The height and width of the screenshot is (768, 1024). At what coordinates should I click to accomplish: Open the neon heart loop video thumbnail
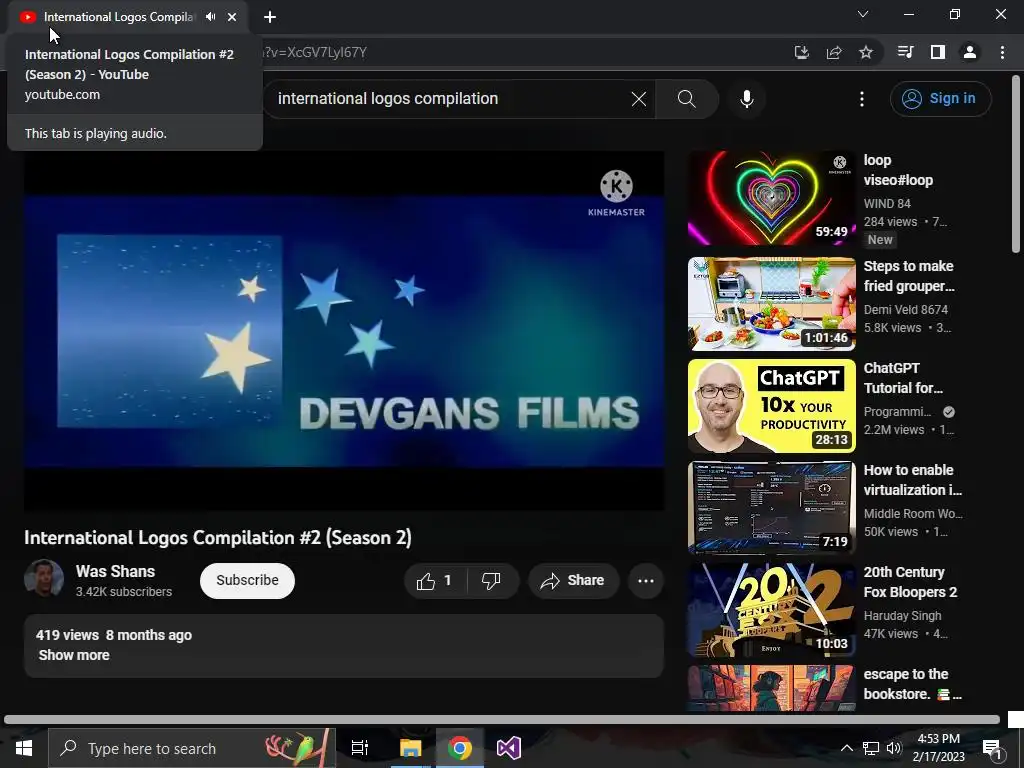(x=771, y=199)
